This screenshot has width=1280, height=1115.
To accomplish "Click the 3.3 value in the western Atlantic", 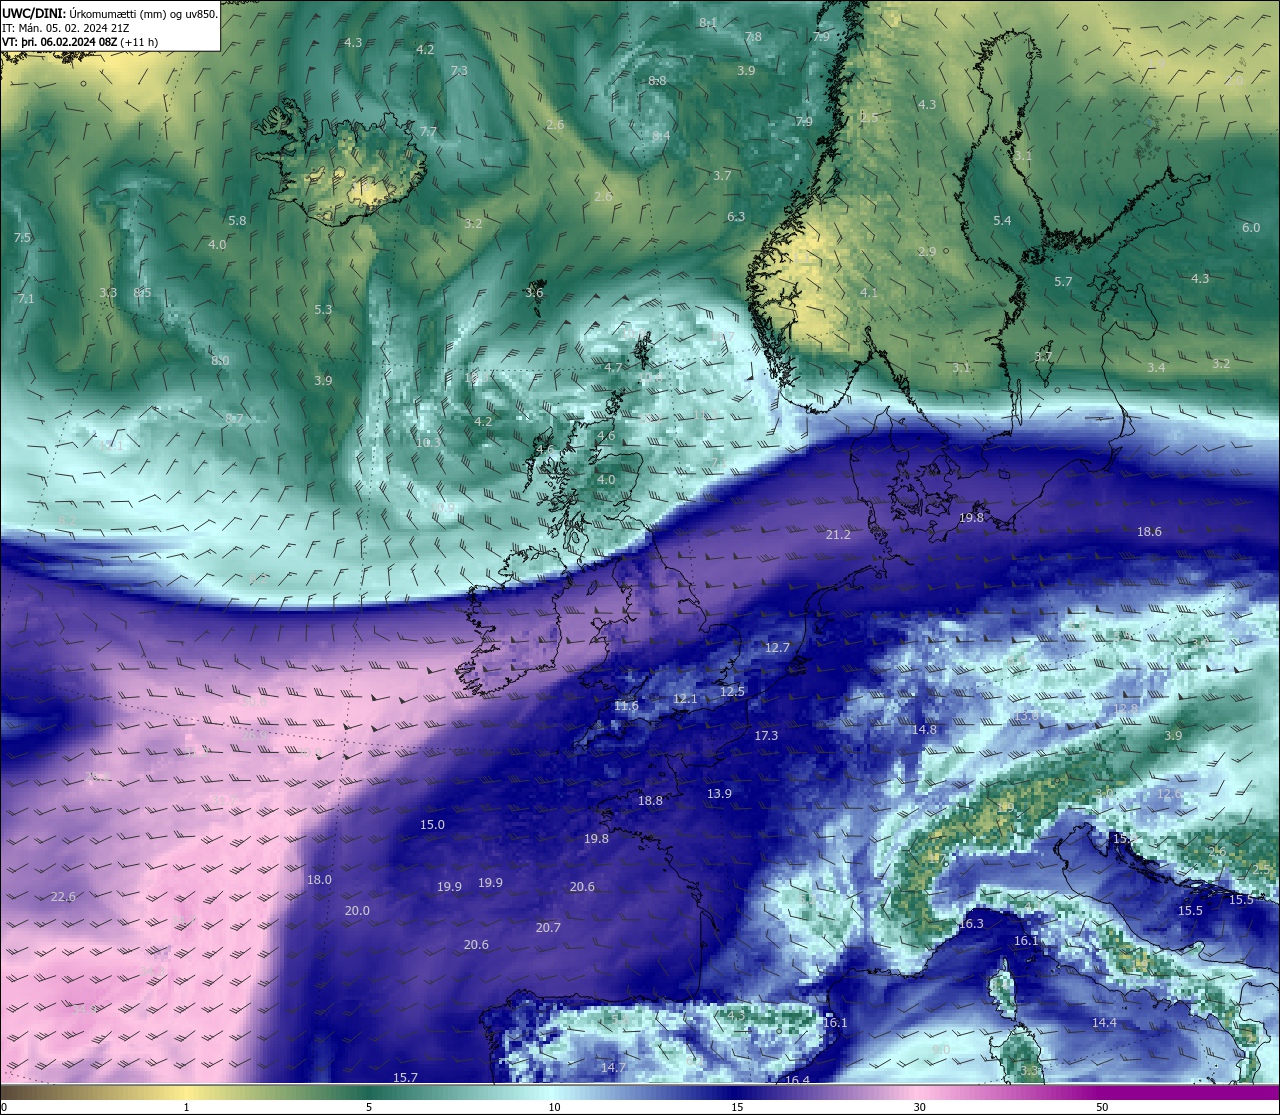I will coord(108,293).
